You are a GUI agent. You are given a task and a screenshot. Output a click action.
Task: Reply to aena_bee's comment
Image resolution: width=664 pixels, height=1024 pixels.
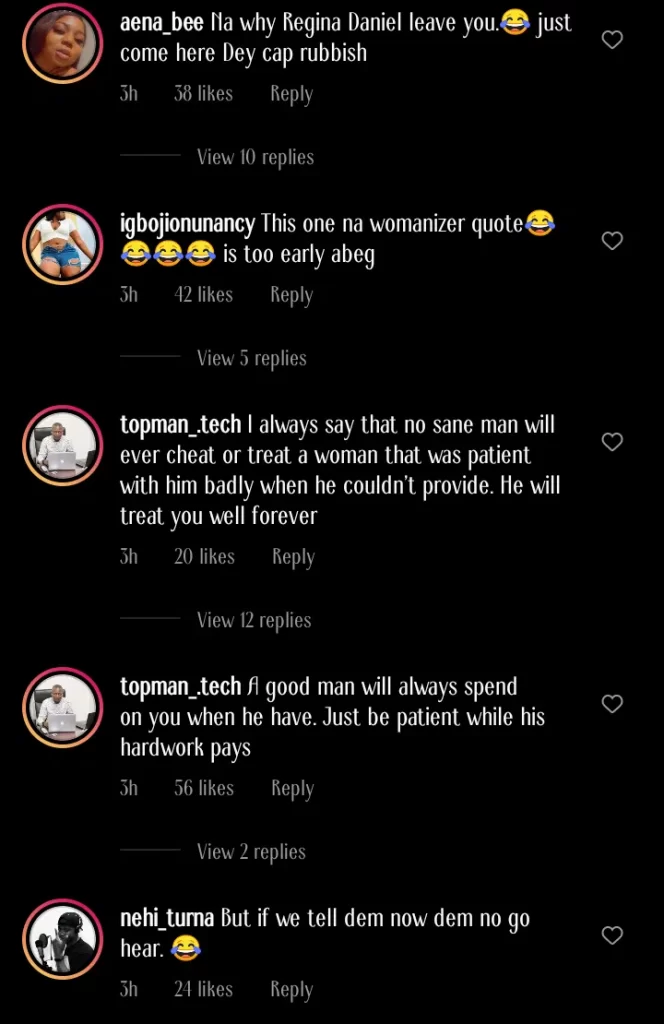(x=291, y=95)
